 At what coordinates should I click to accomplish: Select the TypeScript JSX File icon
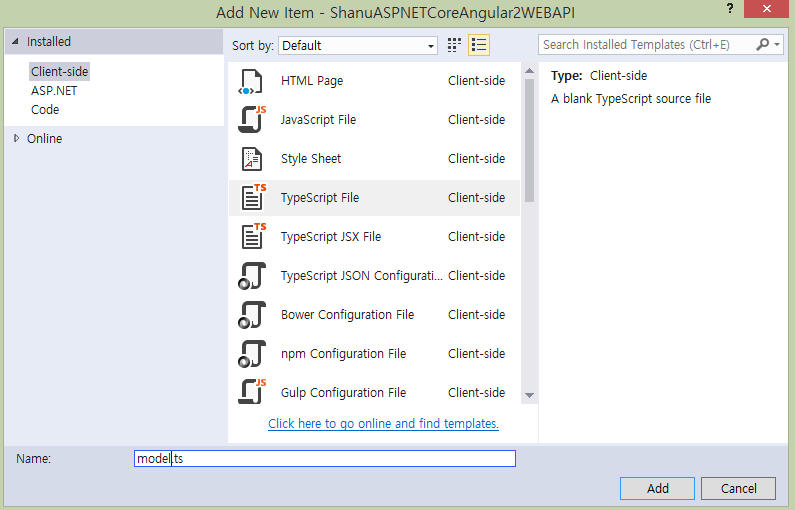251,237
